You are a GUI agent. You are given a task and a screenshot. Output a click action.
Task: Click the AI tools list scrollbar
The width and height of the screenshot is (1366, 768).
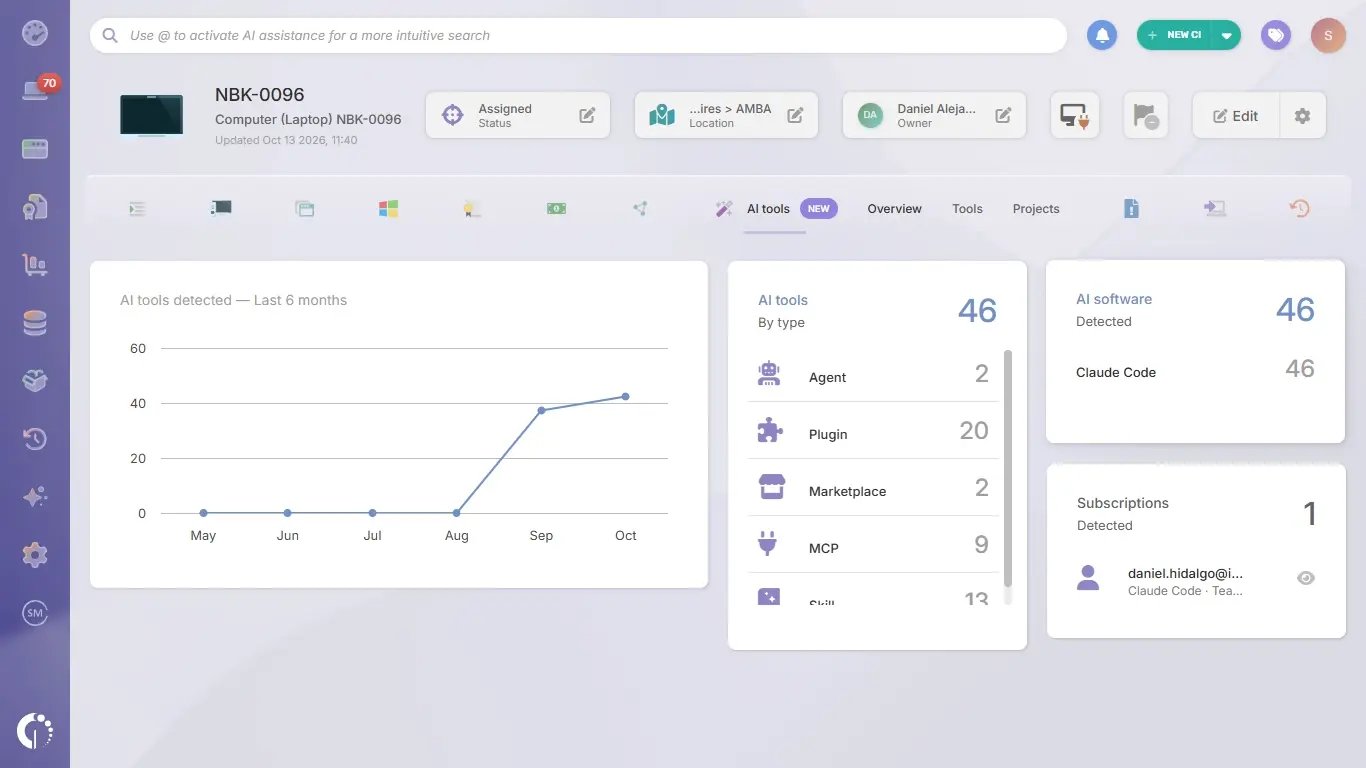click(x=1008, y=468)
